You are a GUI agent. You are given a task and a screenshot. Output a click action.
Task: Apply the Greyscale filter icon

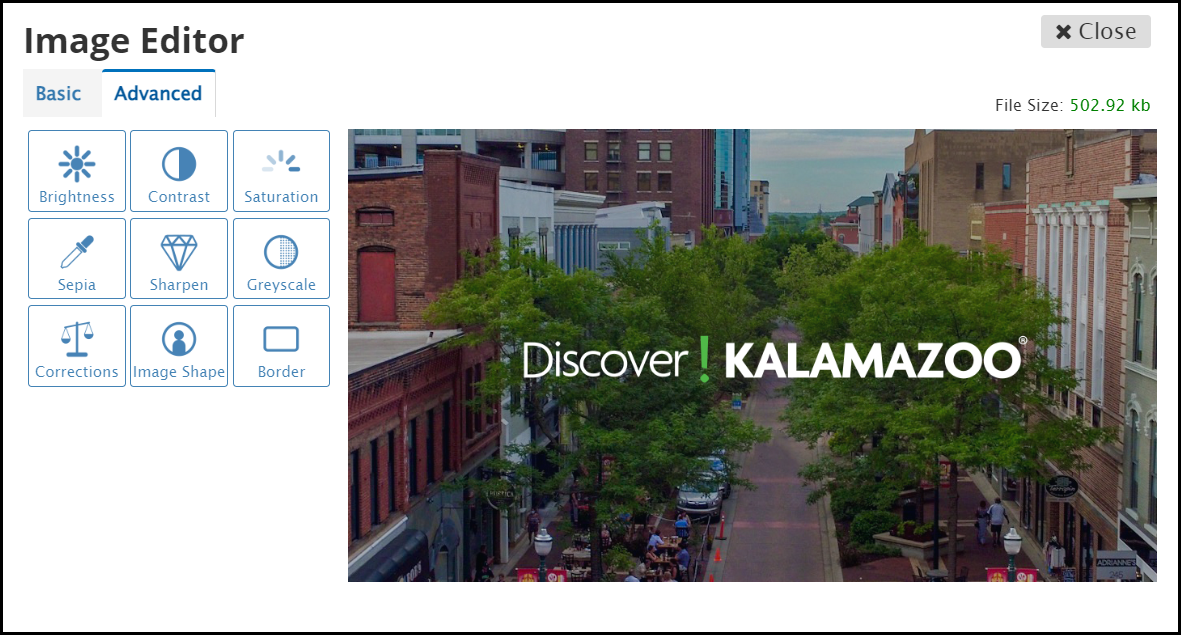tap(281, 252)
